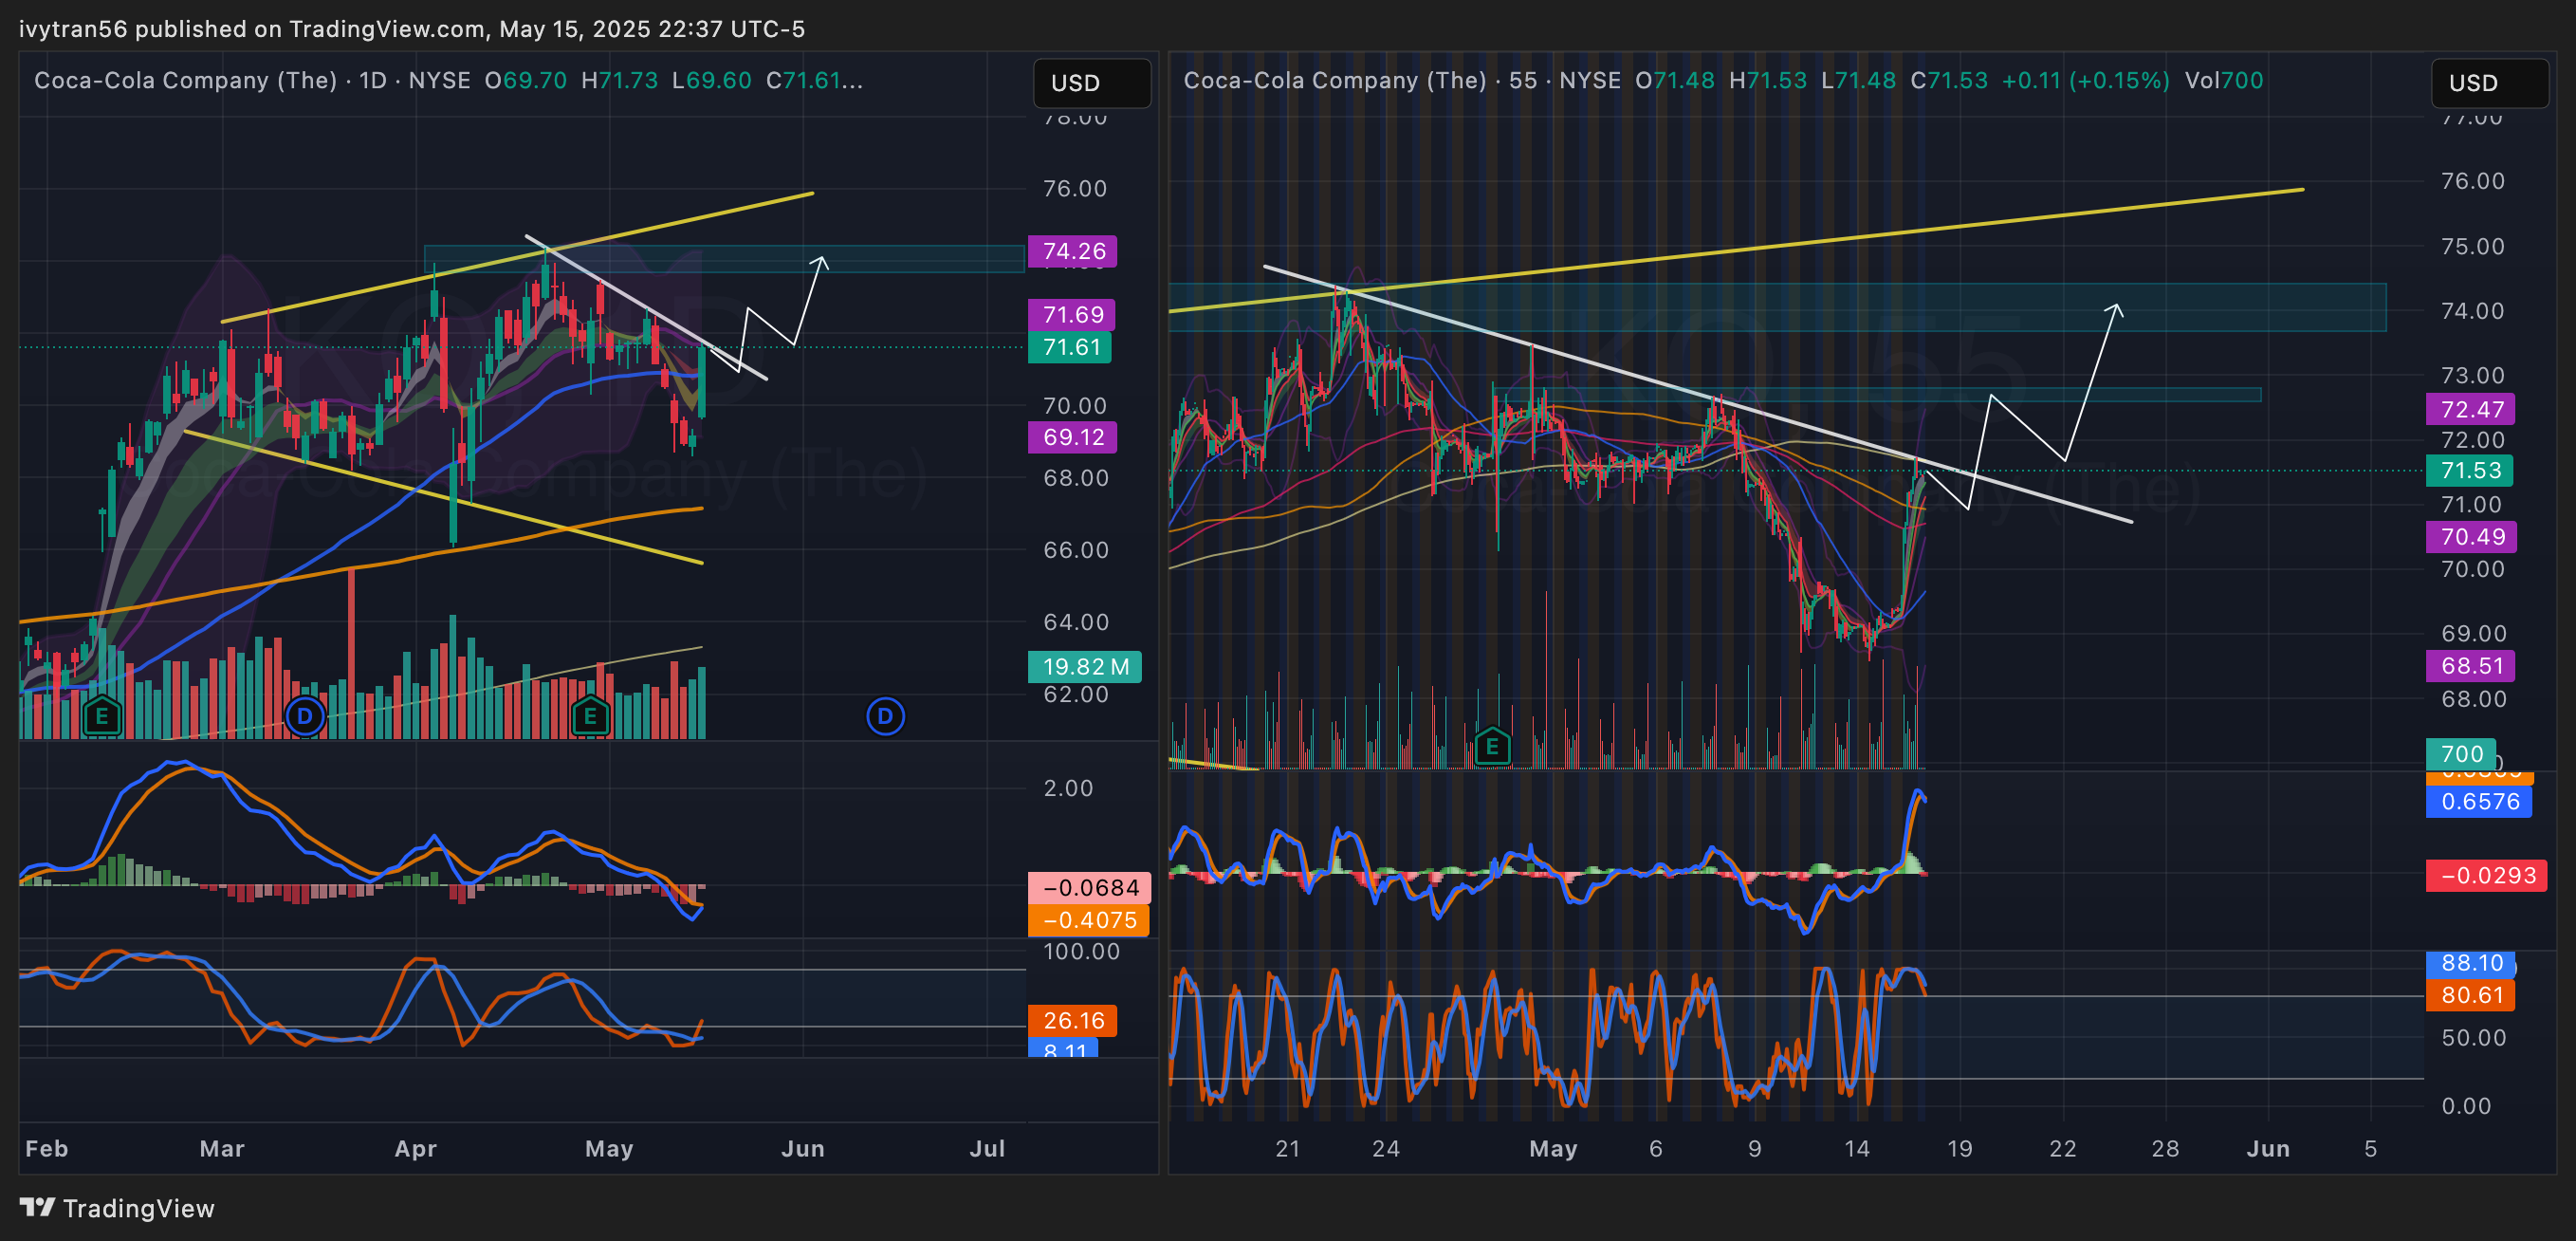The height and width of the screenshot is (1241, 2576).
Task: Click the daily chart title Coca-Cola Company 1D NYSE
Action: click(x=252, y=80)
